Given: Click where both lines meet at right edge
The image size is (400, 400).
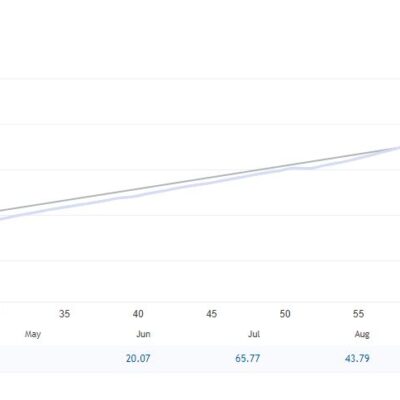Looking at the screenshot, I should pos(397,148).
